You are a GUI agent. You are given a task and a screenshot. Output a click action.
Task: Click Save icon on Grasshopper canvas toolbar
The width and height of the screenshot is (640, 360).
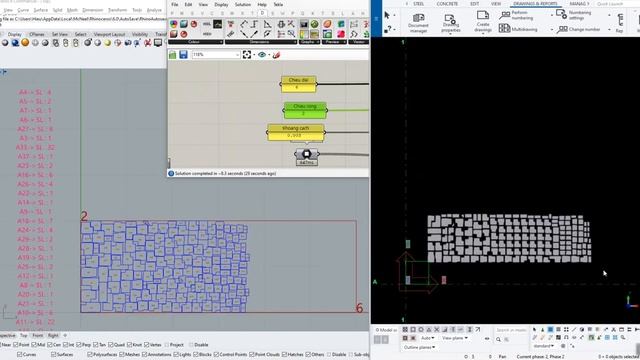tap(183, 55)
